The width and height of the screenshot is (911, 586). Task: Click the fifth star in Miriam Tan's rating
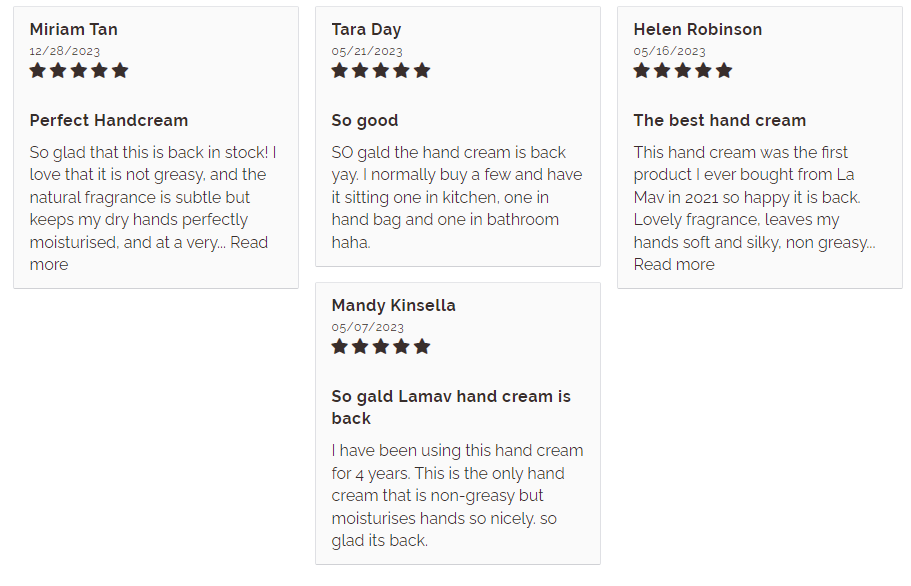tap(120, 71)
